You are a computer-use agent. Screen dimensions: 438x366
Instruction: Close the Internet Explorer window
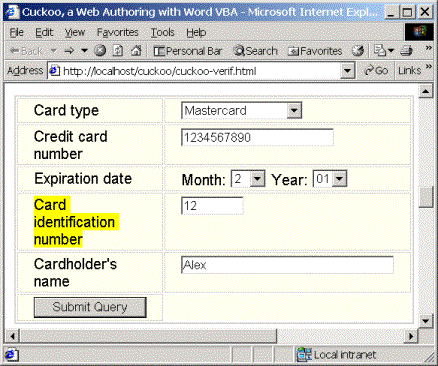(425, 12)
